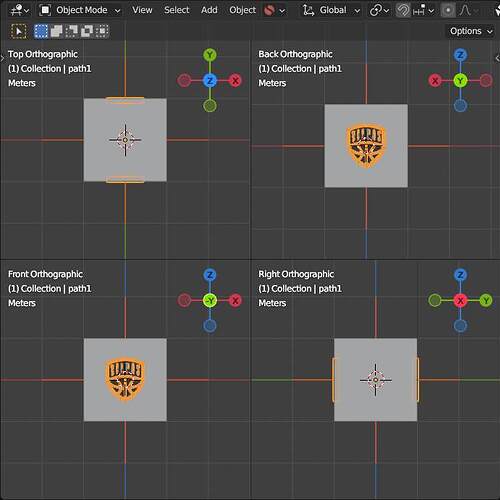Open the Add menu
500x500 pixels.
point(209,10)
